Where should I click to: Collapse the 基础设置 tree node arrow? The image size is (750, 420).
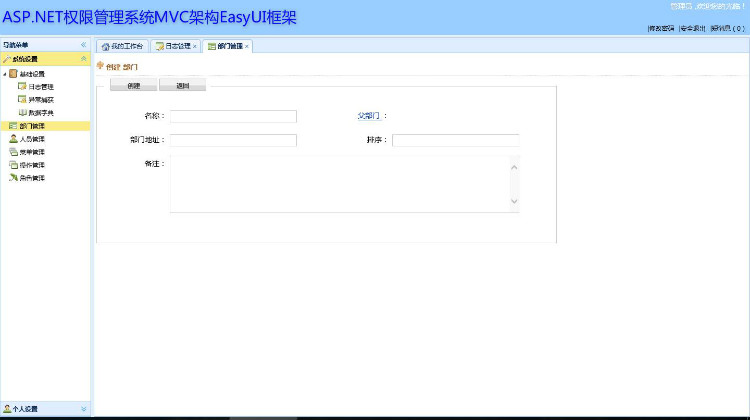[x=5, y=74]
